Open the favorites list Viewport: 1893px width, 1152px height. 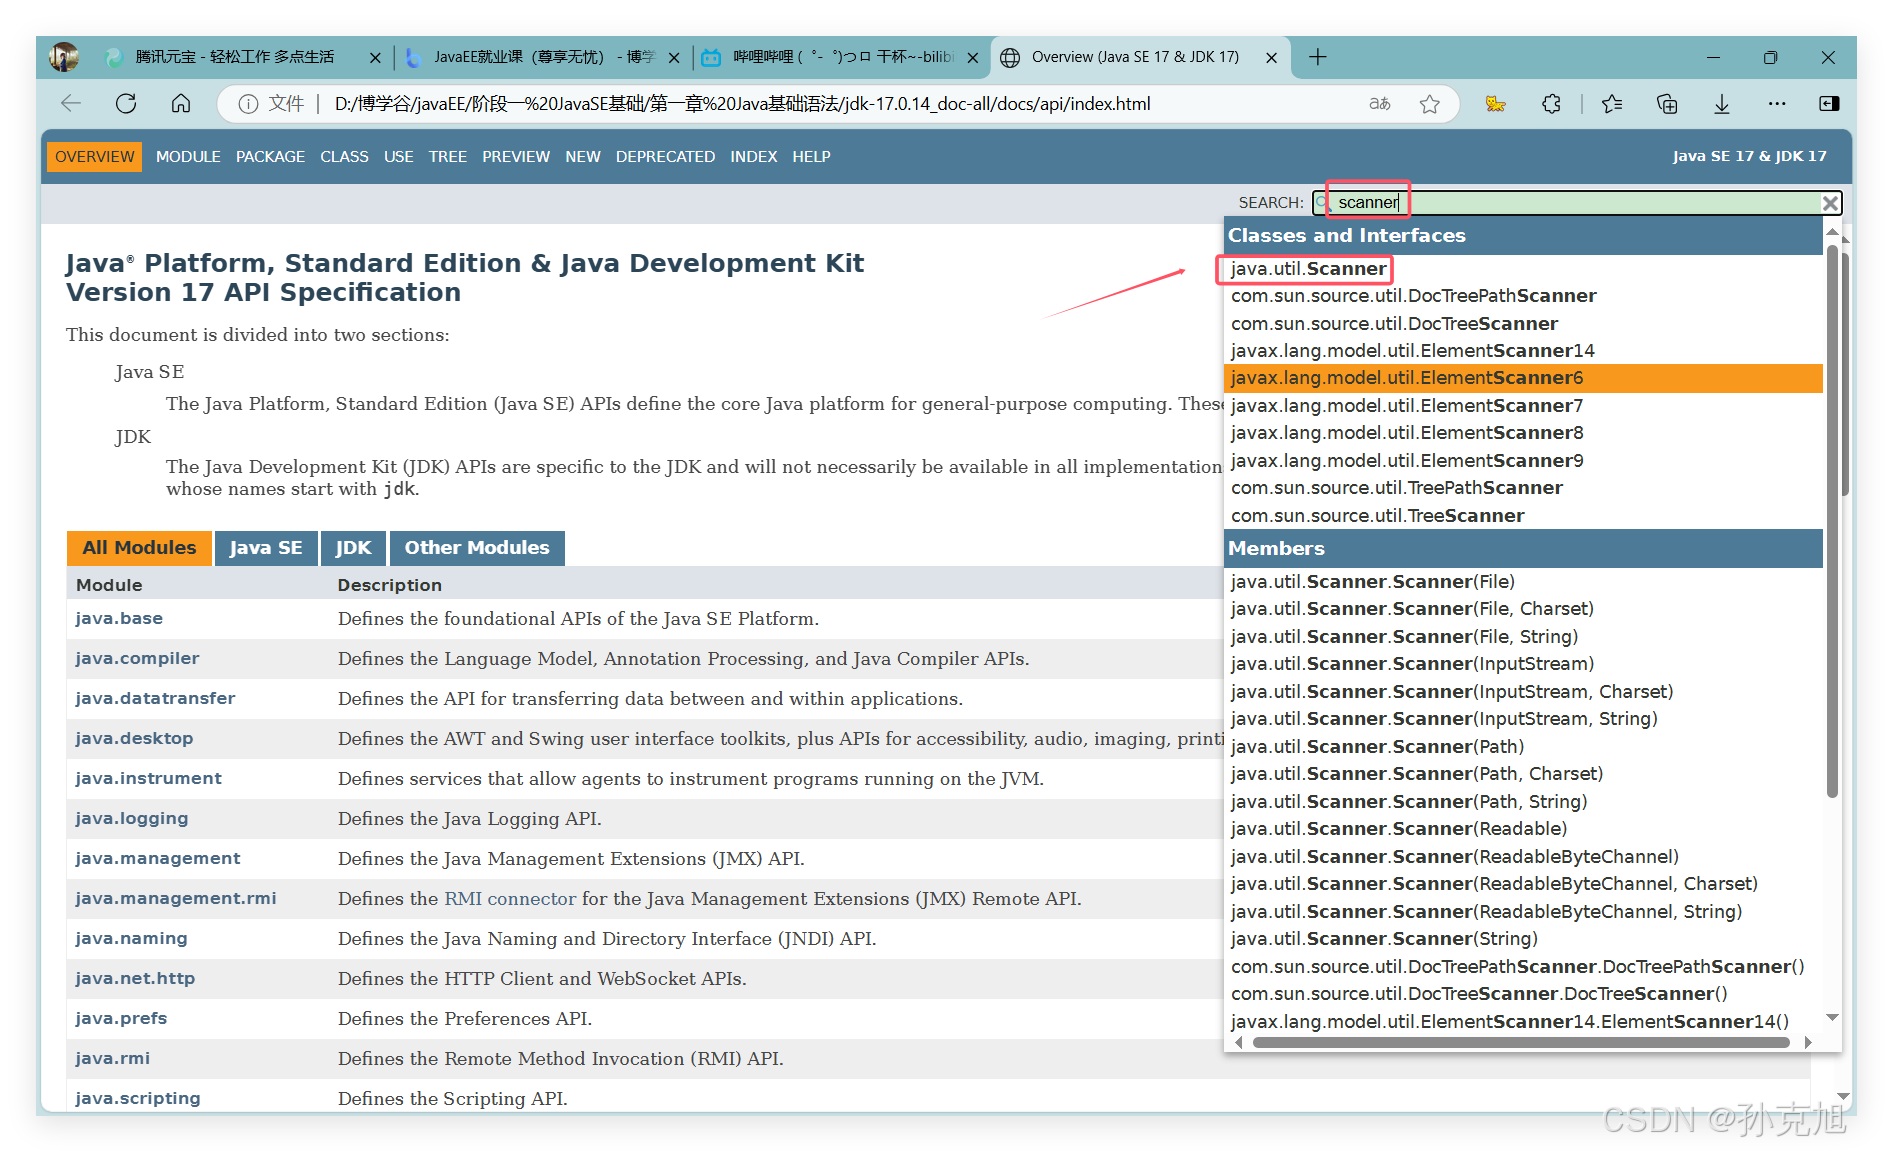(1612, 104)
